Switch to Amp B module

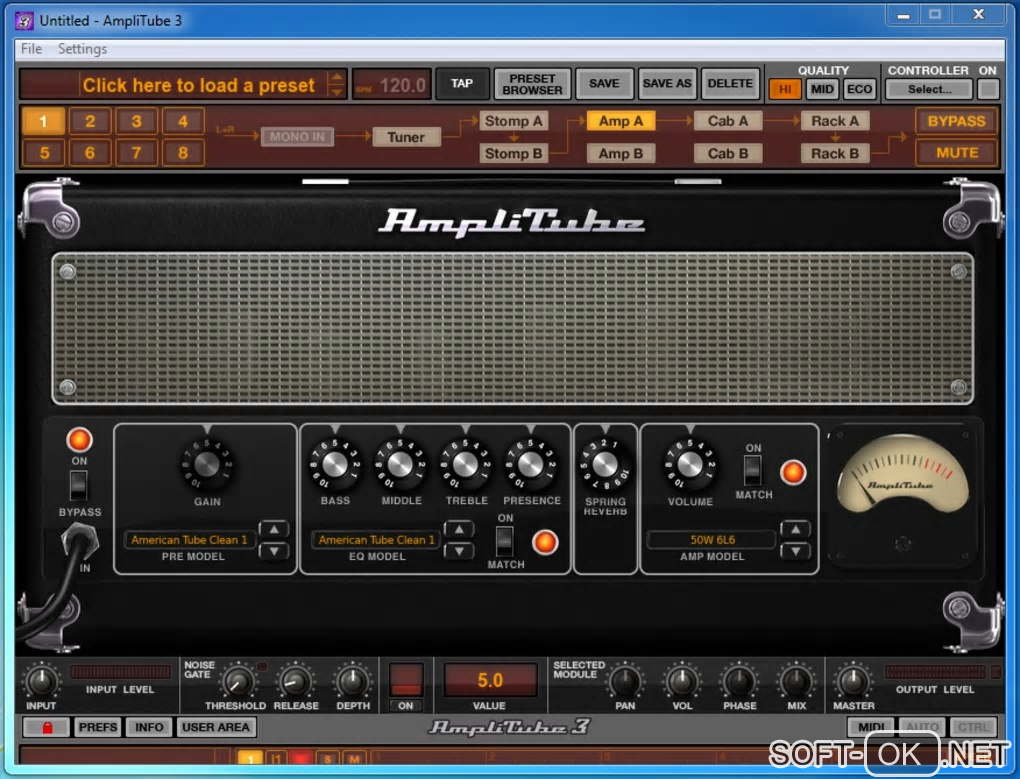pyautogui.click(x=621, y=153)
